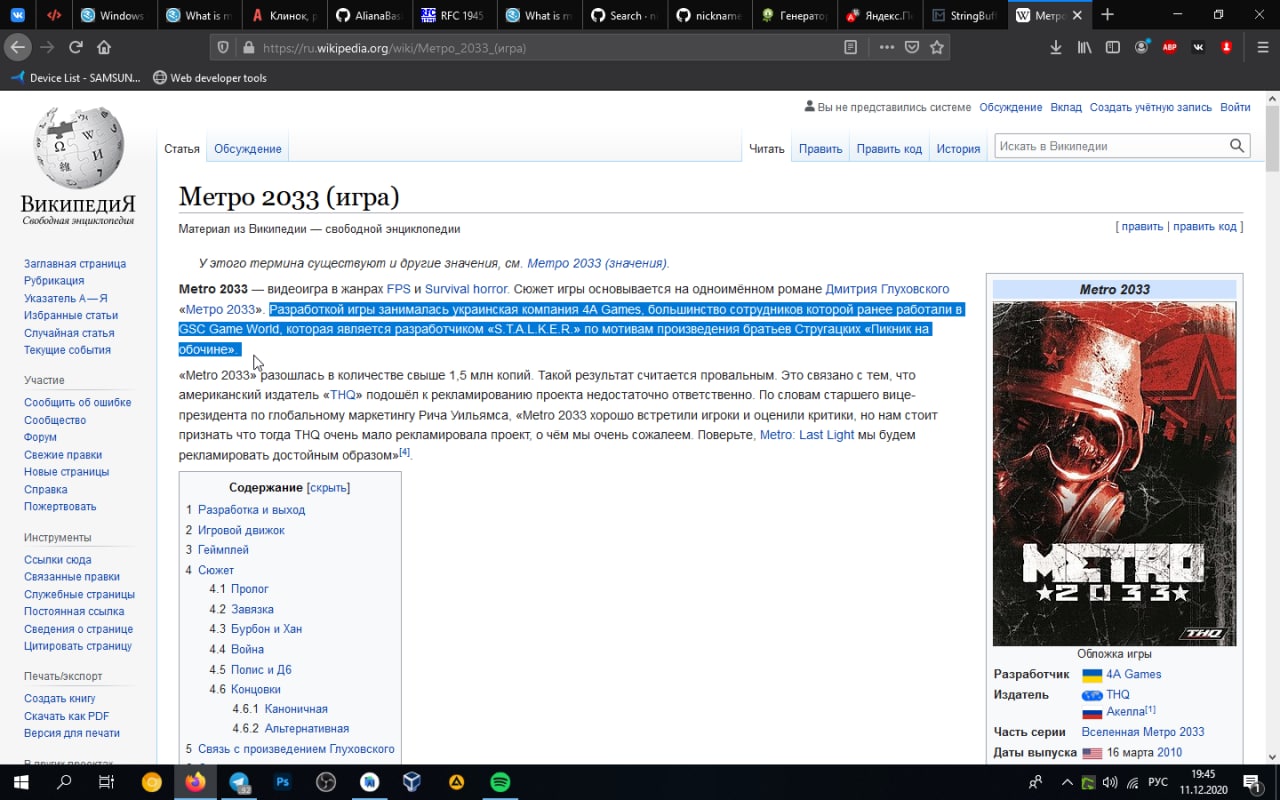Open the Firefox account avatar icon
Screen dimensions: 1280x800
click(1142, 47)
